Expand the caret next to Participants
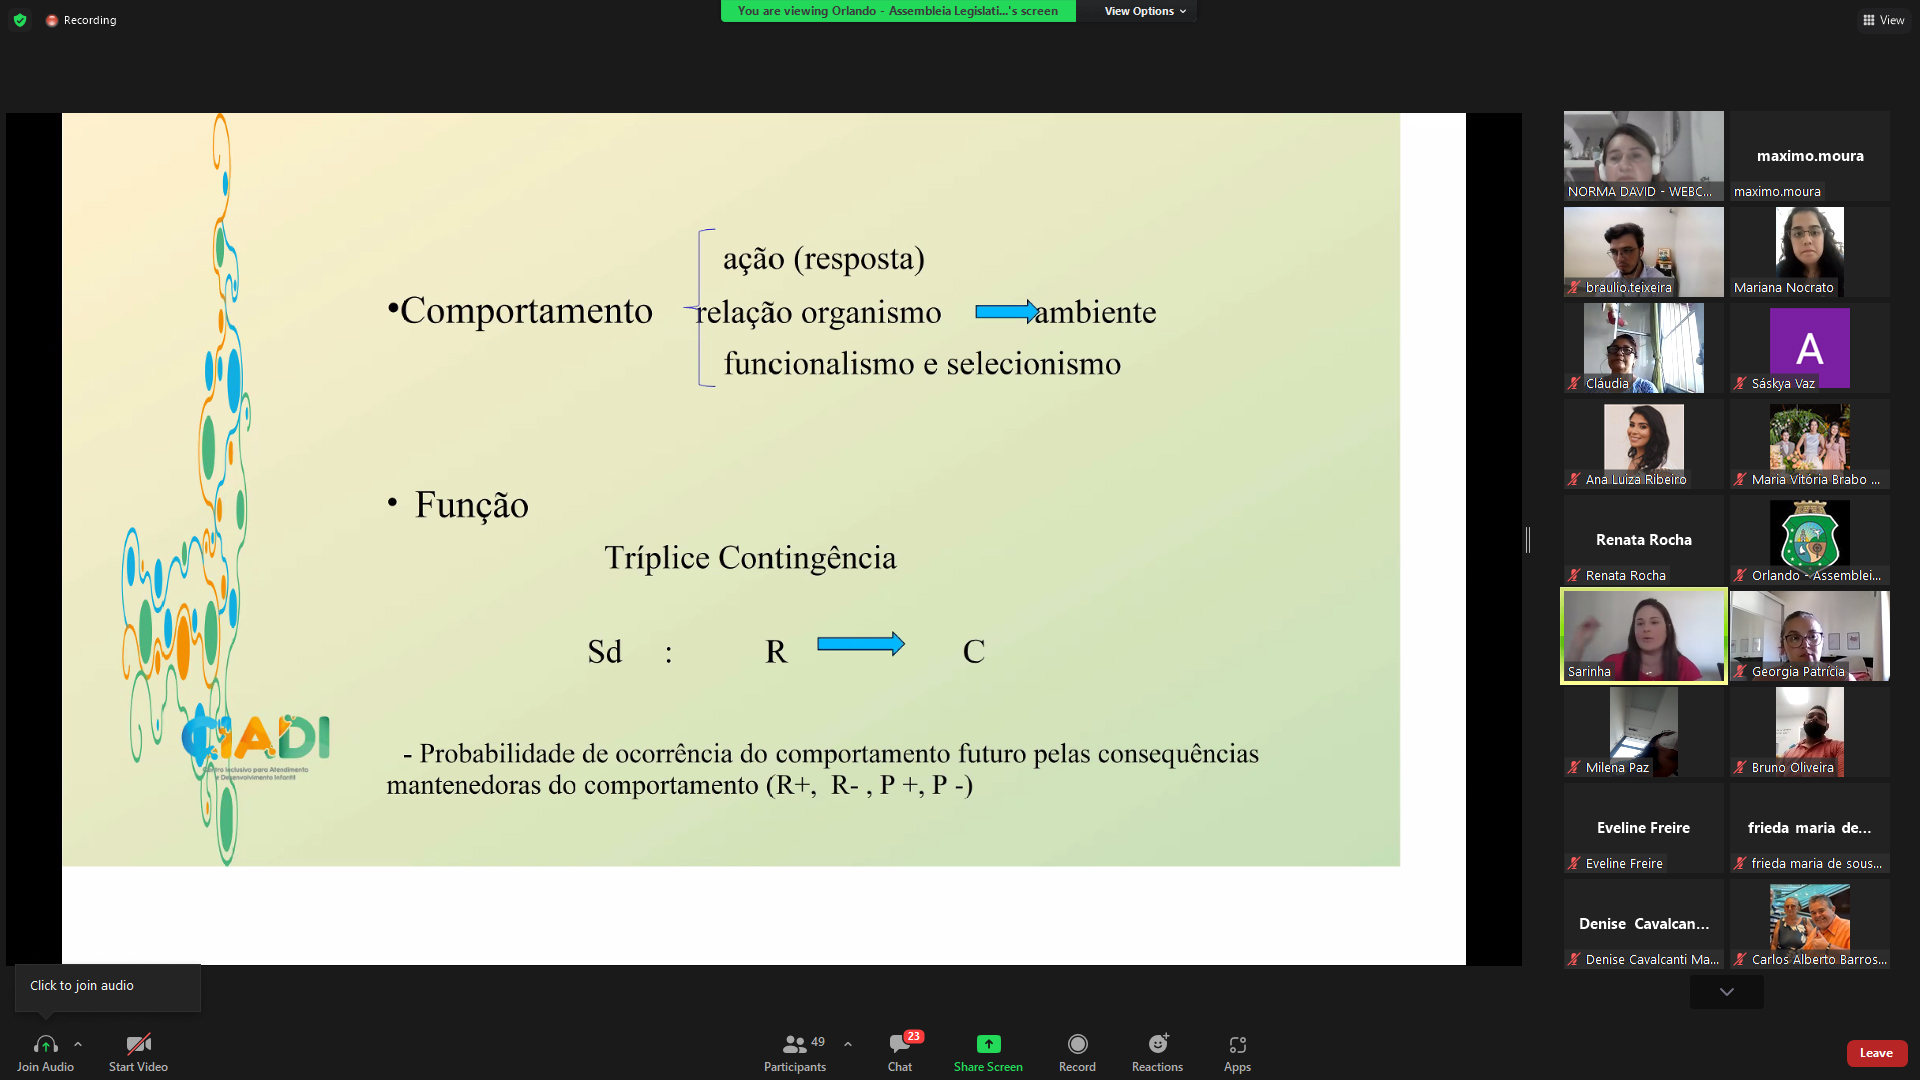 click(x=848, y=1044)
